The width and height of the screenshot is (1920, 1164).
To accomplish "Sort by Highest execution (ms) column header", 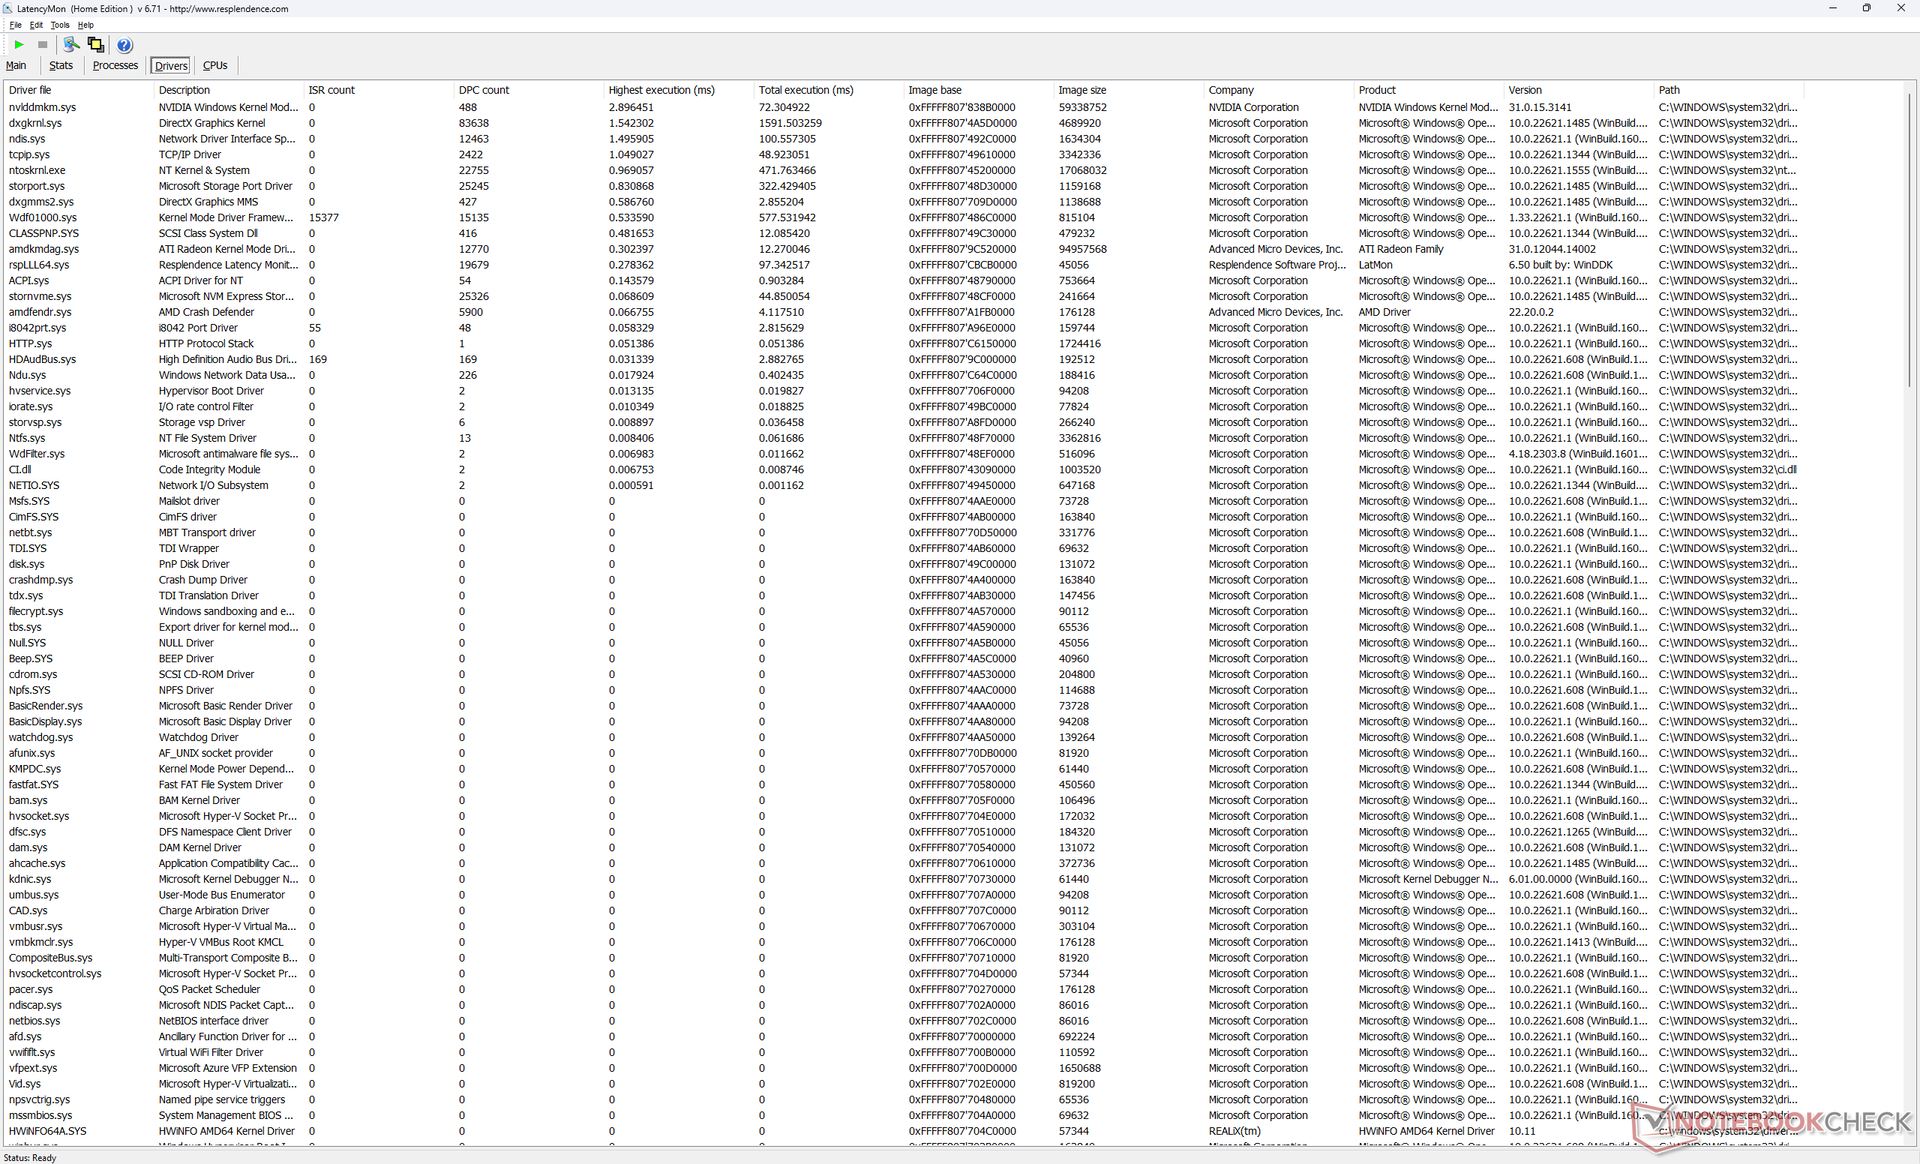I will coord(679,90).
